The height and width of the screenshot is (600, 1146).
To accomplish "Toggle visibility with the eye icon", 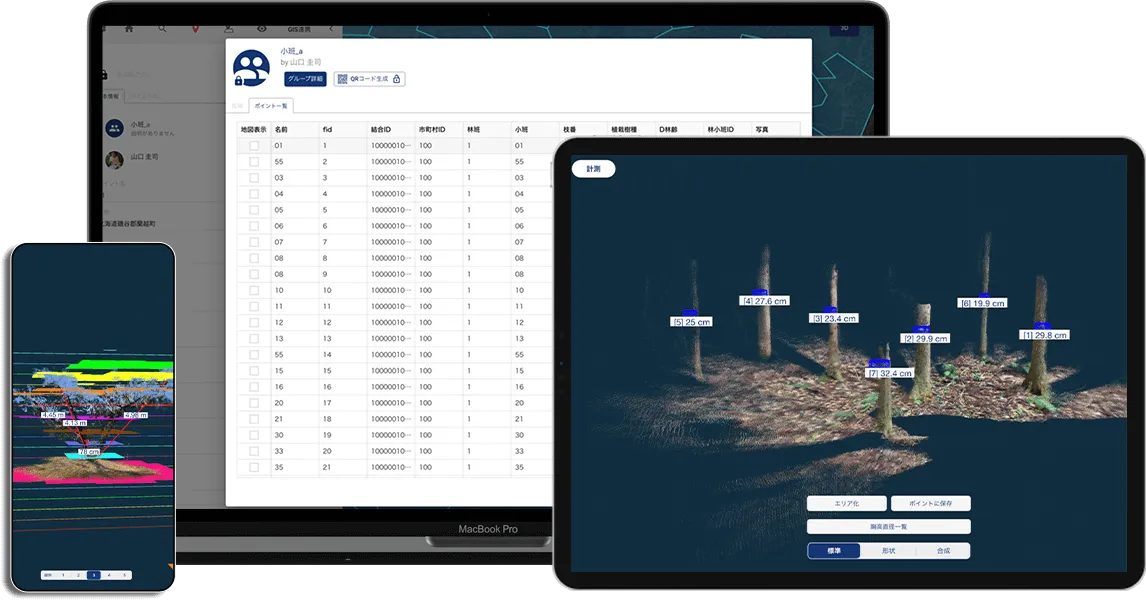I will 262,29.
